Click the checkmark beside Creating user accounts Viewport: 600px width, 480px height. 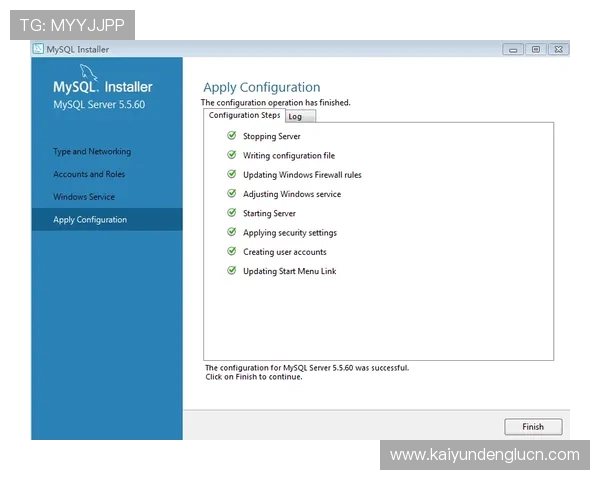tap(232, 251)
